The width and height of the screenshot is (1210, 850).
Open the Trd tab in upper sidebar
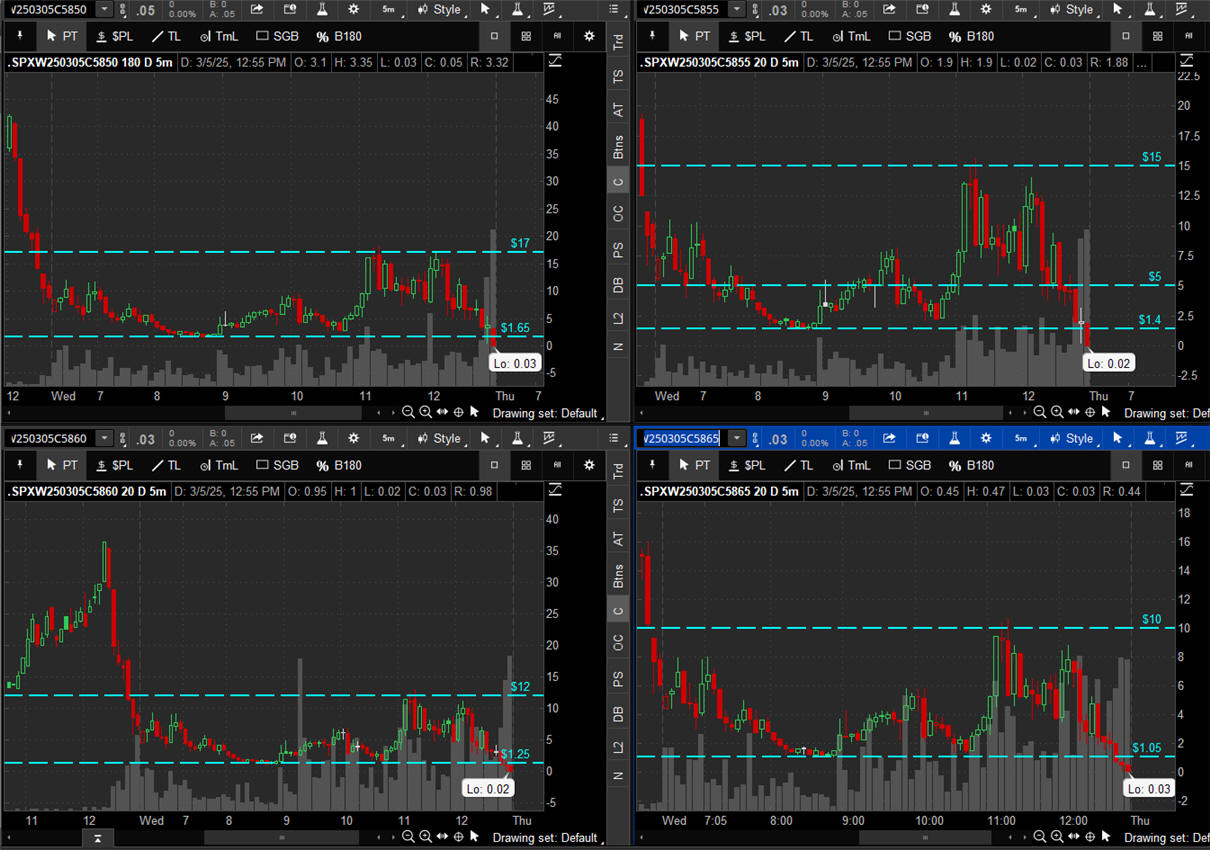click(x=618, y=41)
